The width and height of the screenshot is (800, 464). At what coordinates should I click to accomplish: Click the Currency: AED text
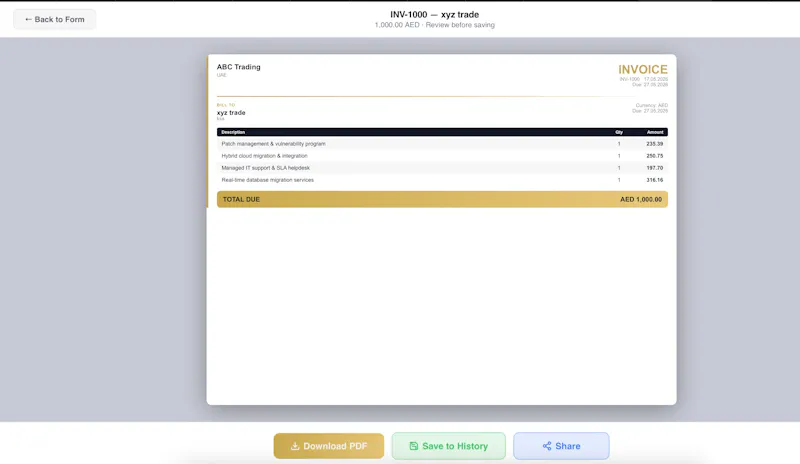click(x=652, y=105)
